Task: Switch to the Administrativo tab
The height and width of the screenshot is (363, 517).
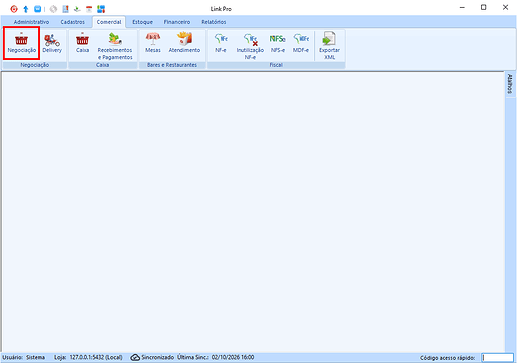Action: (x=31, y=22)
